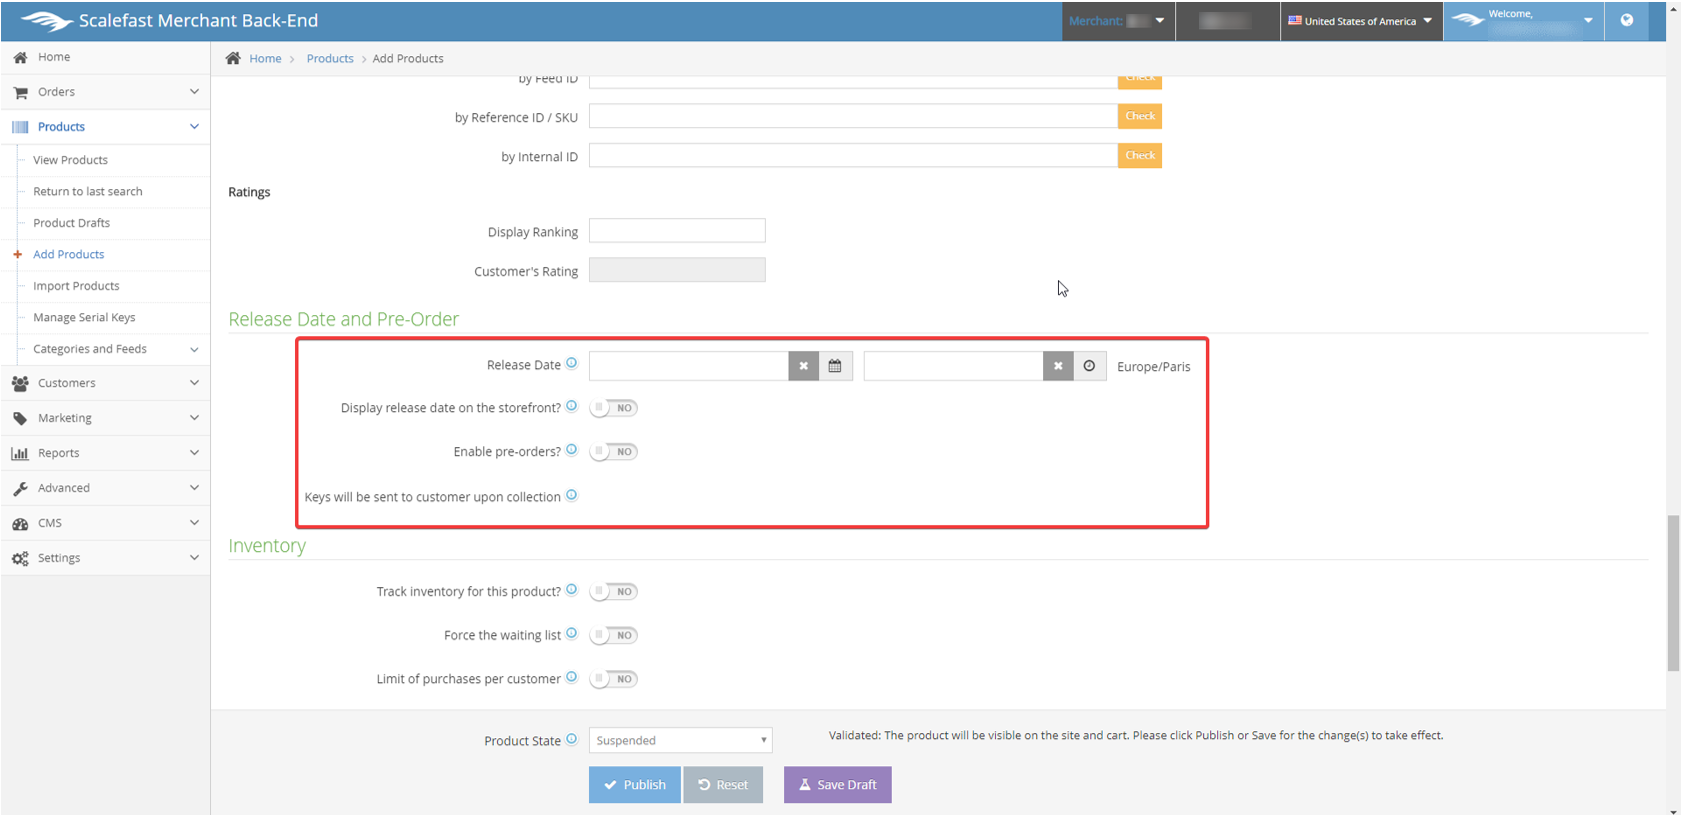The height and width of the screenshot is (815, 1682).
Task: Click the Release Date time clock icon
Action: (1089, 366)
